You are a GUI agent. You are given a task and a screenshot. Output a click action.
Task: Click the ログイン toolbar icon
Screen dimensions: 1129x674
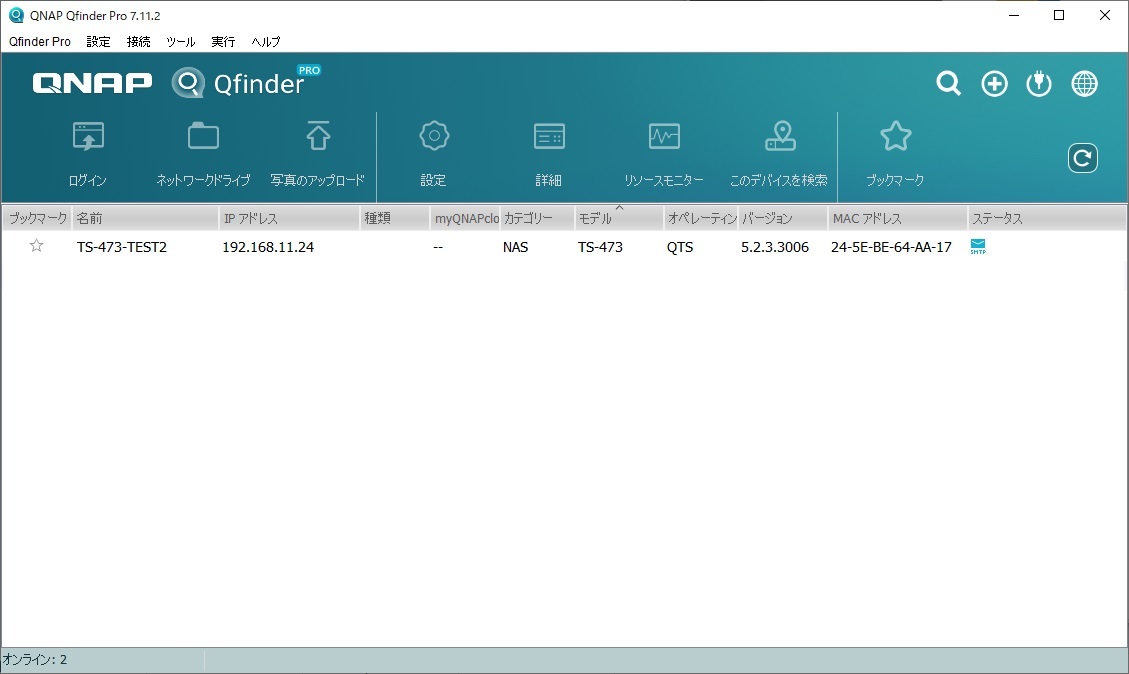[x=88, y=135]
